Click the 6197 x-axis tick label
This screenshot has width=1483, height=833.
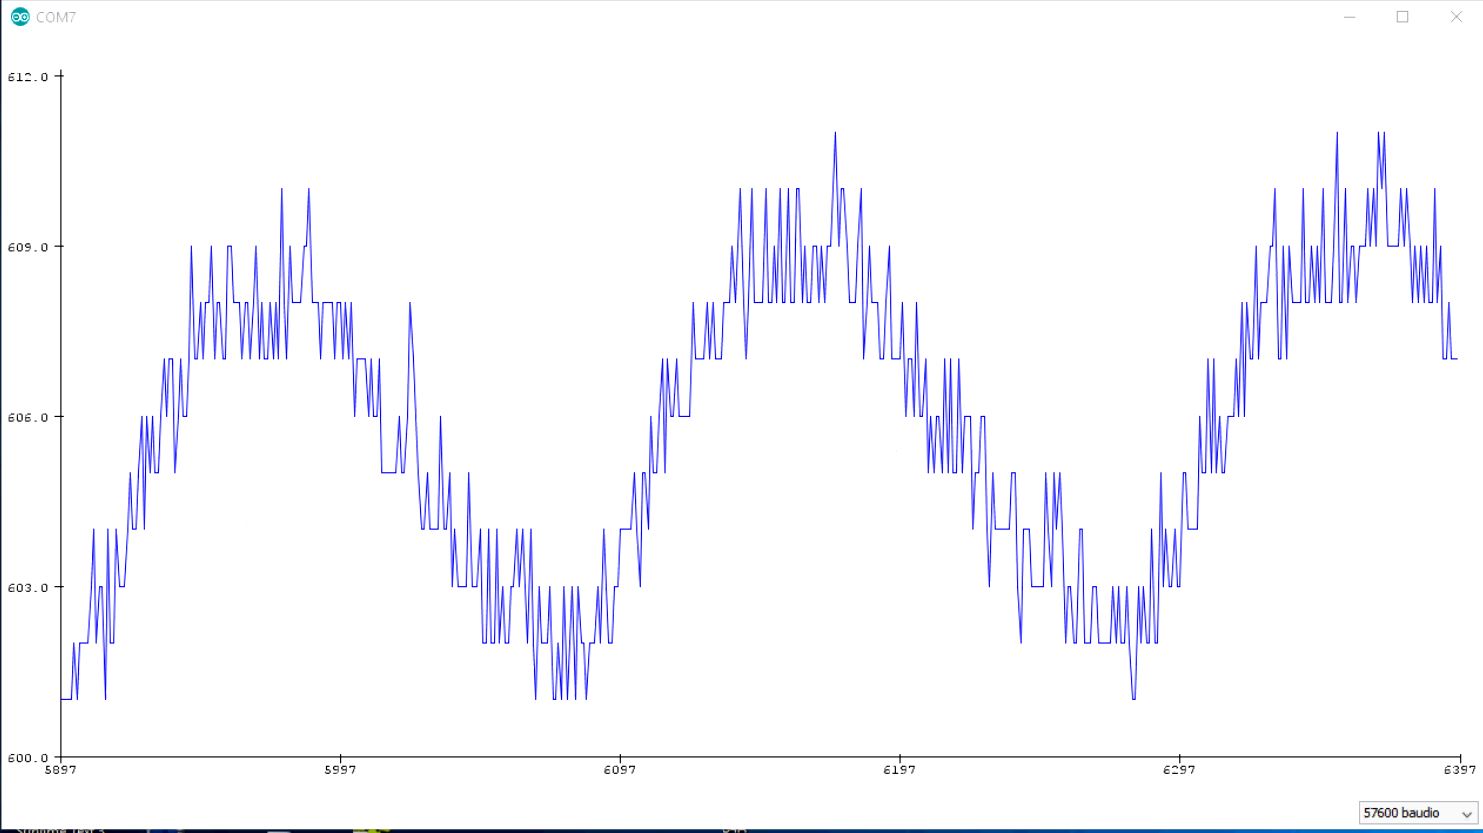pos(899,771)
